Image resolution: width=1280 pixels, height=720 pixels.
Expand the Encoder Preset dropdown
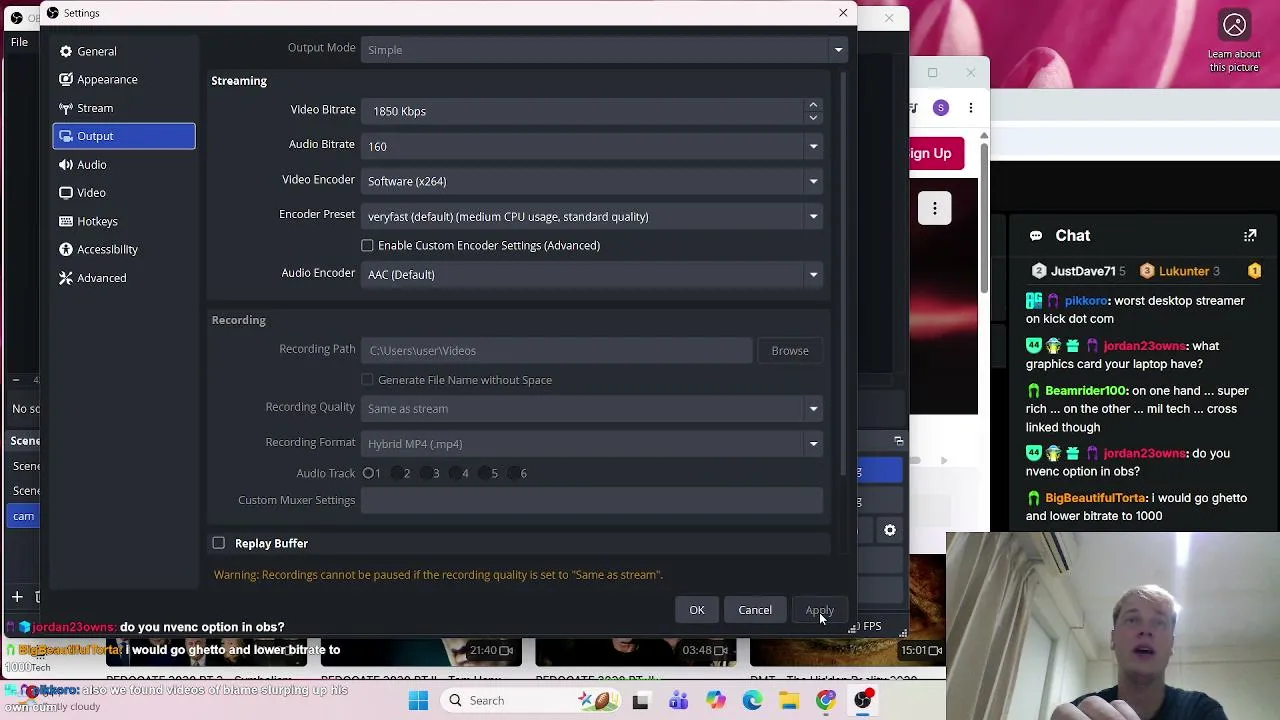592,216
